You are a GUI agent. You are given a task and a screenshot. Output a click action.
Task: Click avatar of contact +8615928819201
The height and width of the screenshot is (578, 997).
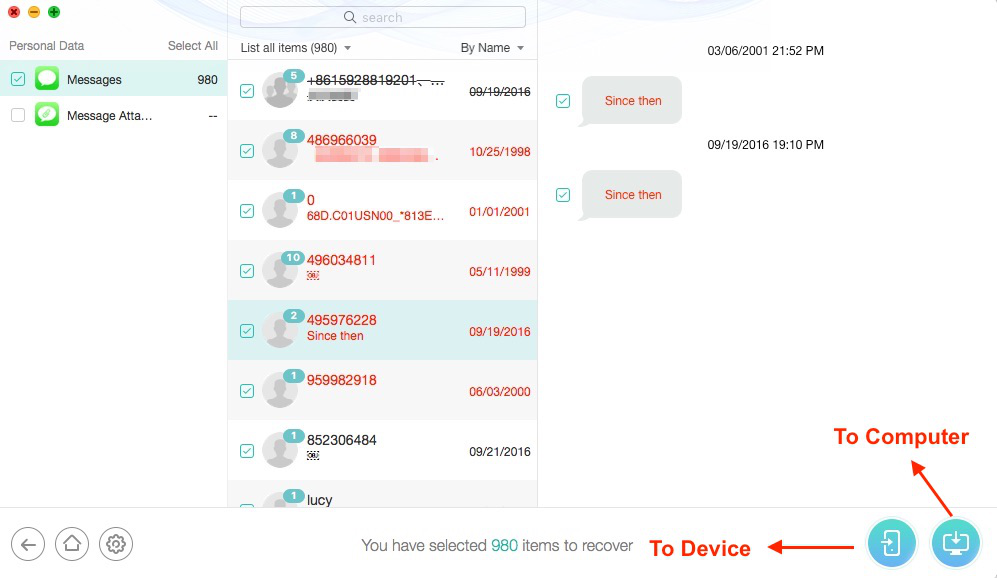click(280, 90)
